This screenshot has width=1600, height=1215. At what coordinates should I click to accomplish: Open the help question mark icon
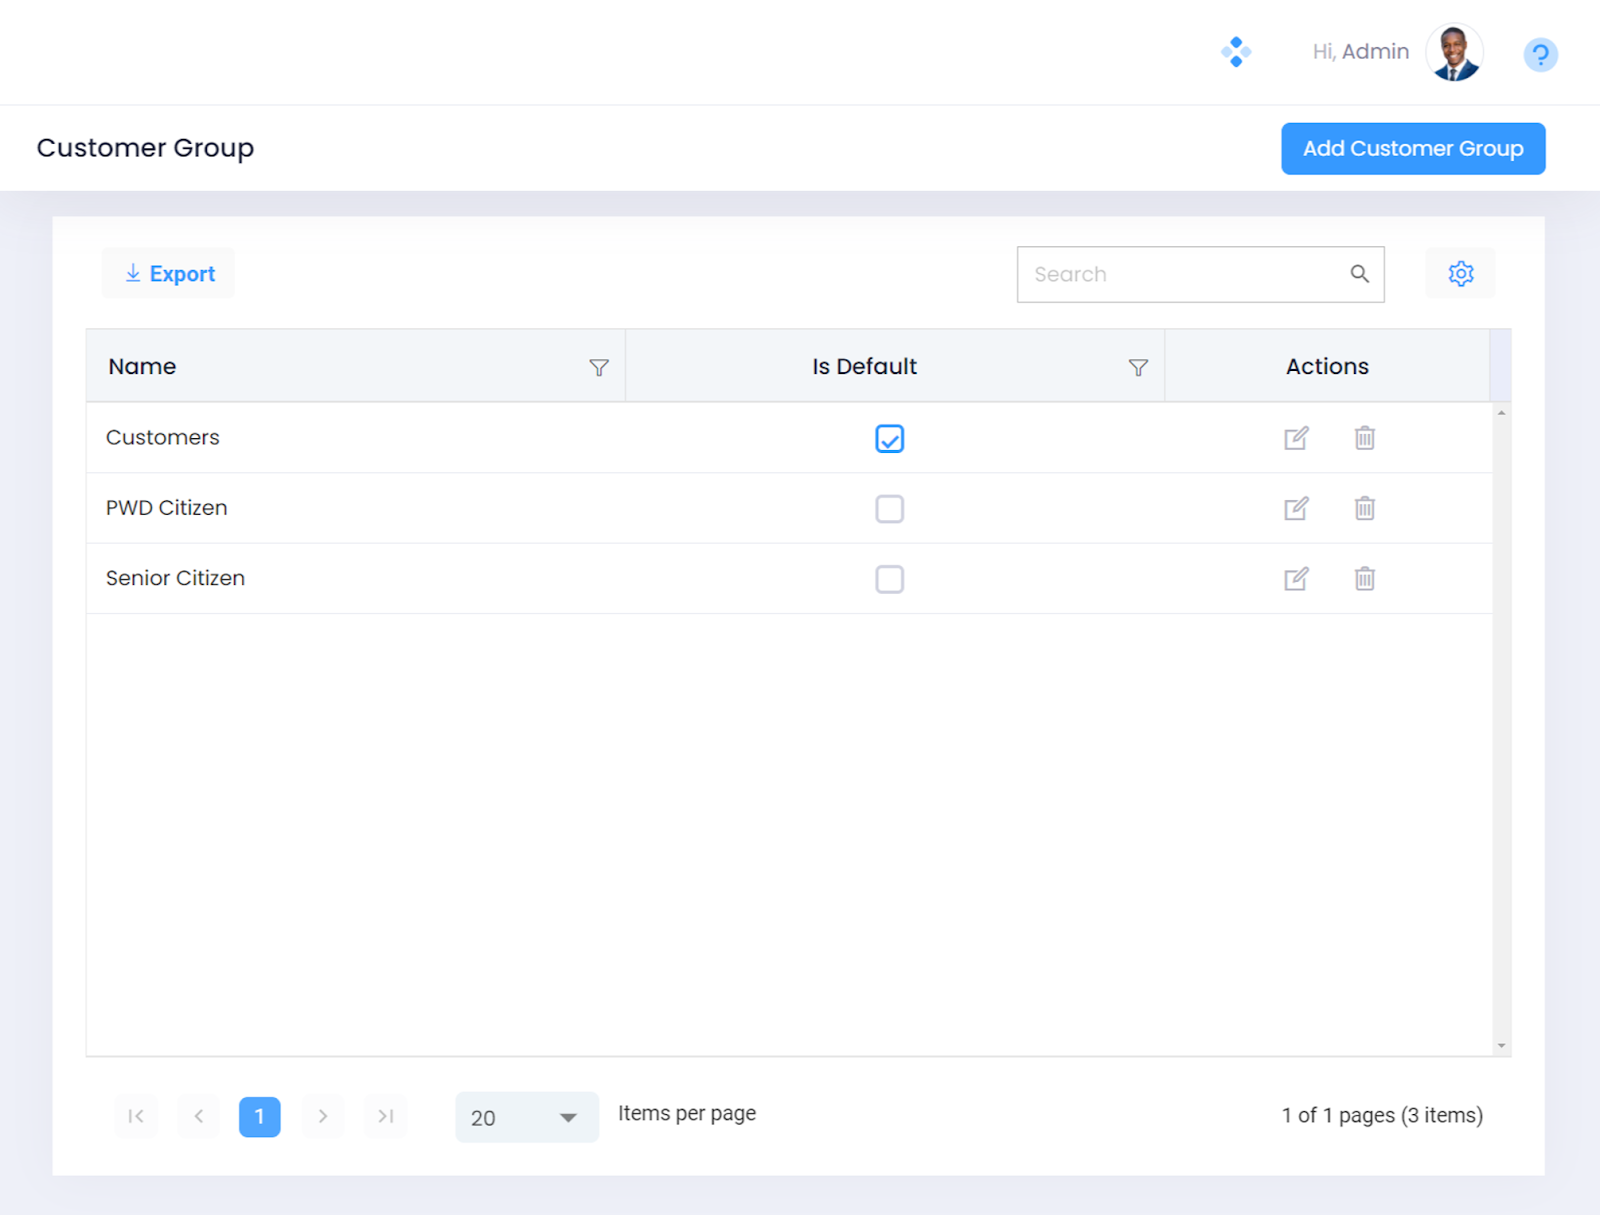[x=1540, y=54]
